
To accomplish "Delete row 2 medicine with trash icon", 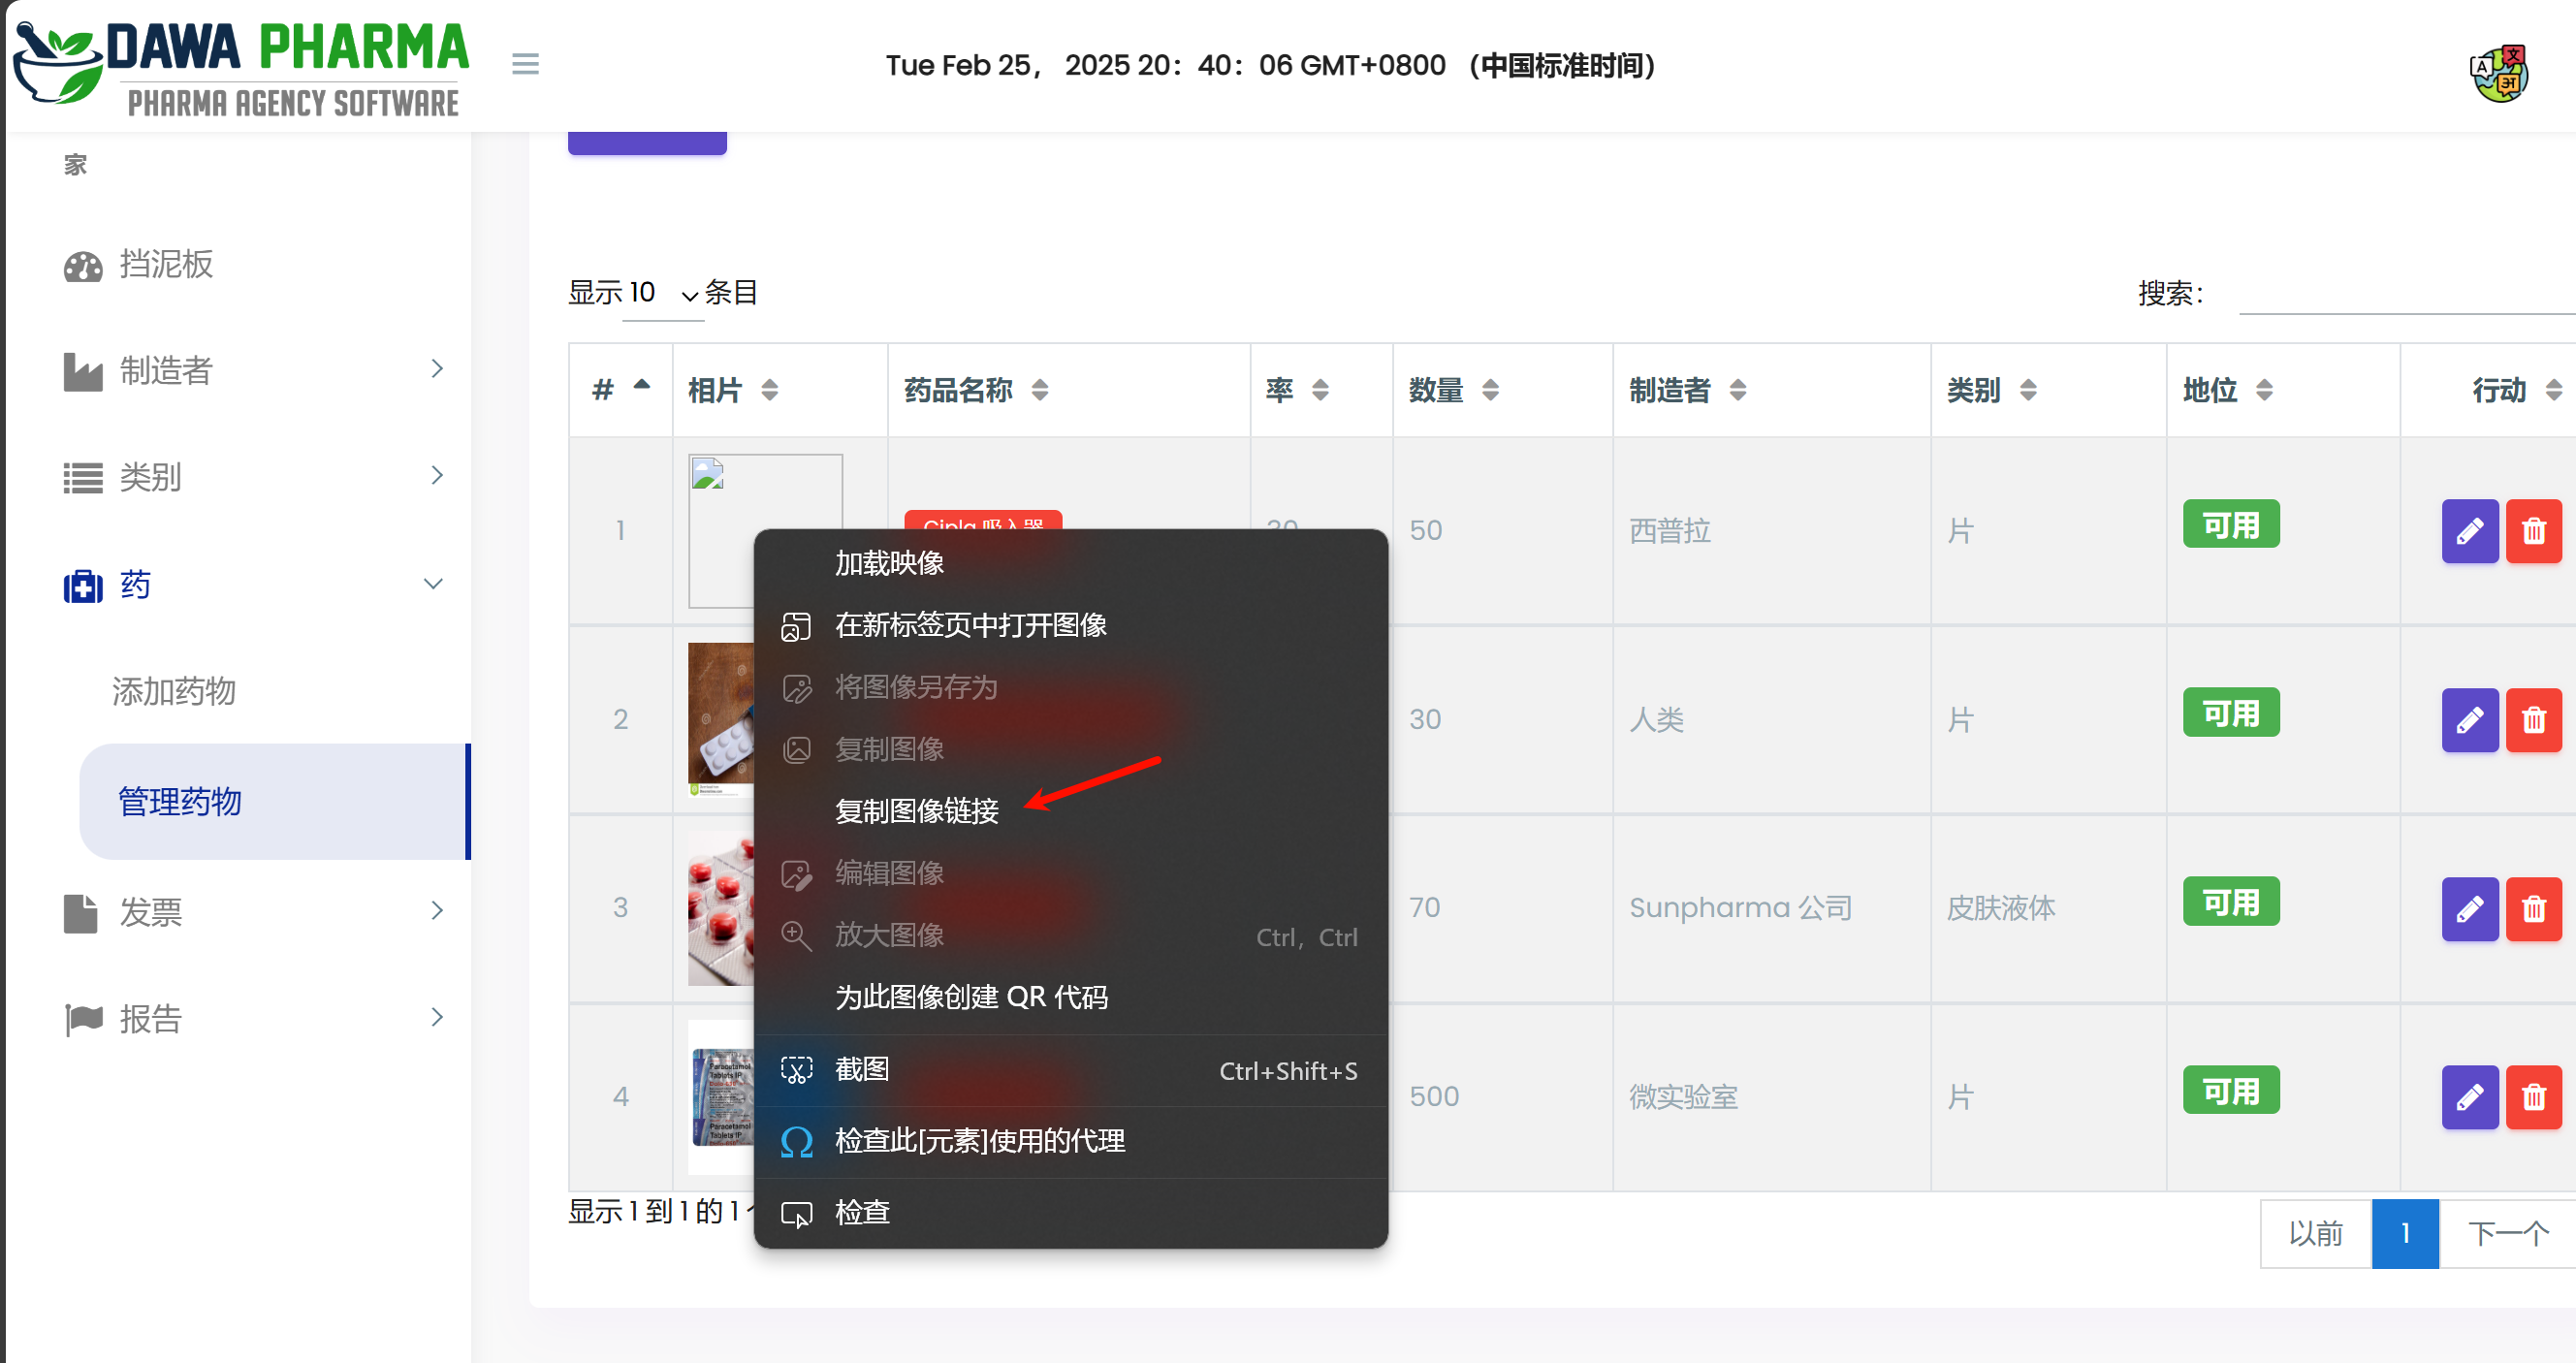I will pos(2534,720).
